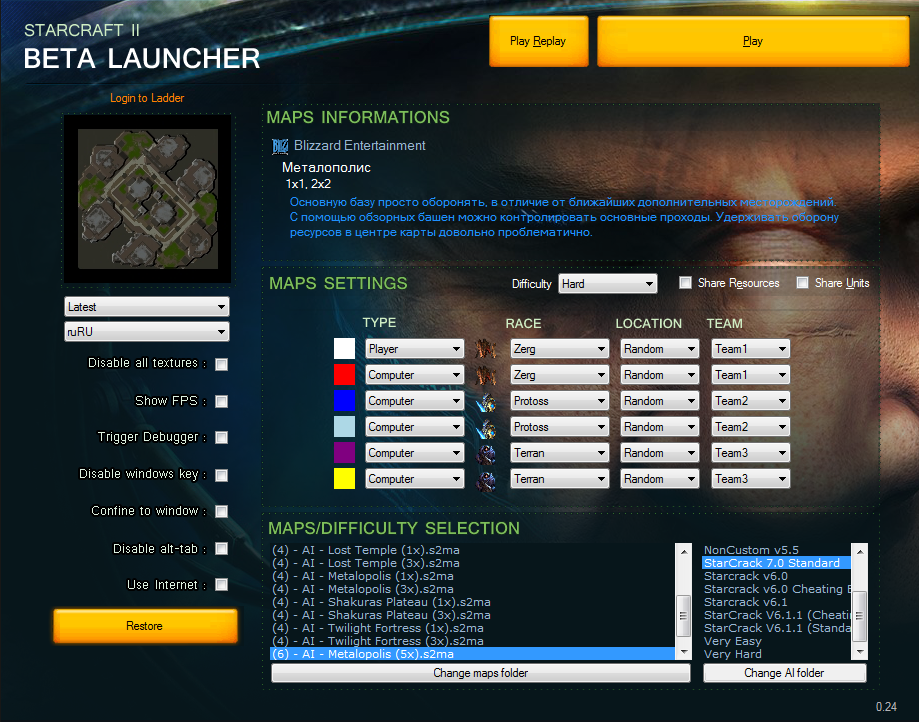This screenshot has width=919, height=722.
Task: Select map Shakuras Plateau (1x).s2ma
Action: tap(472, 602)
